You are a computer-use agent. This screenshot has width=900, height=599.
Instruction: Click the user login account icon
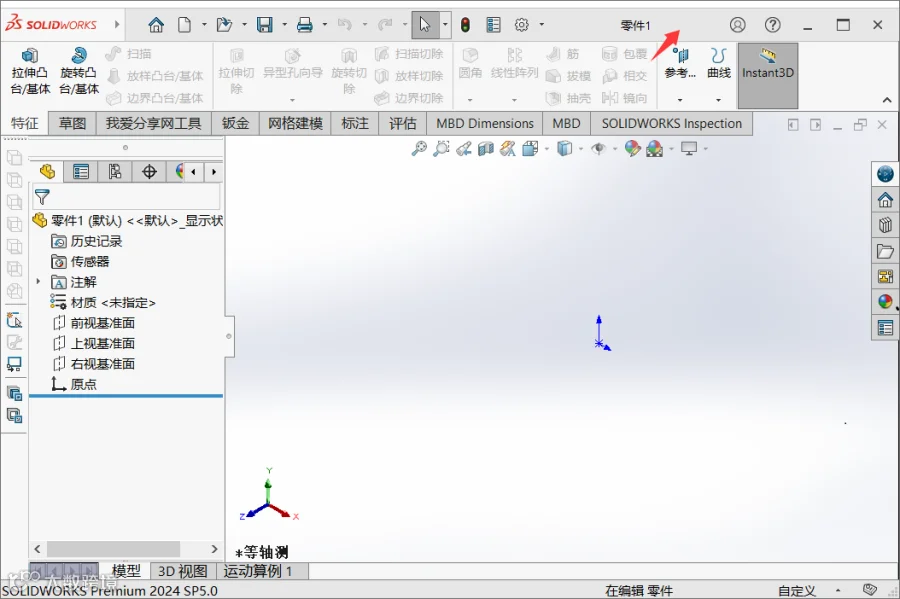click(x=738, y=25)
